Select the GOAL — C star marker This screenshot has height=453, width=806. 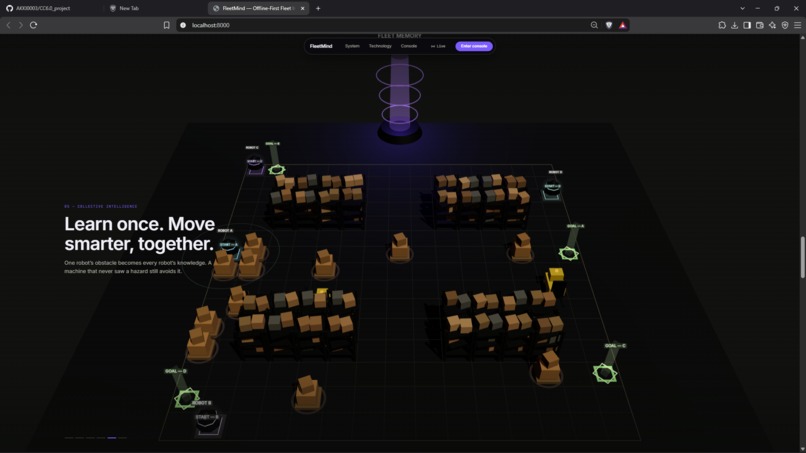coord(604,373)
